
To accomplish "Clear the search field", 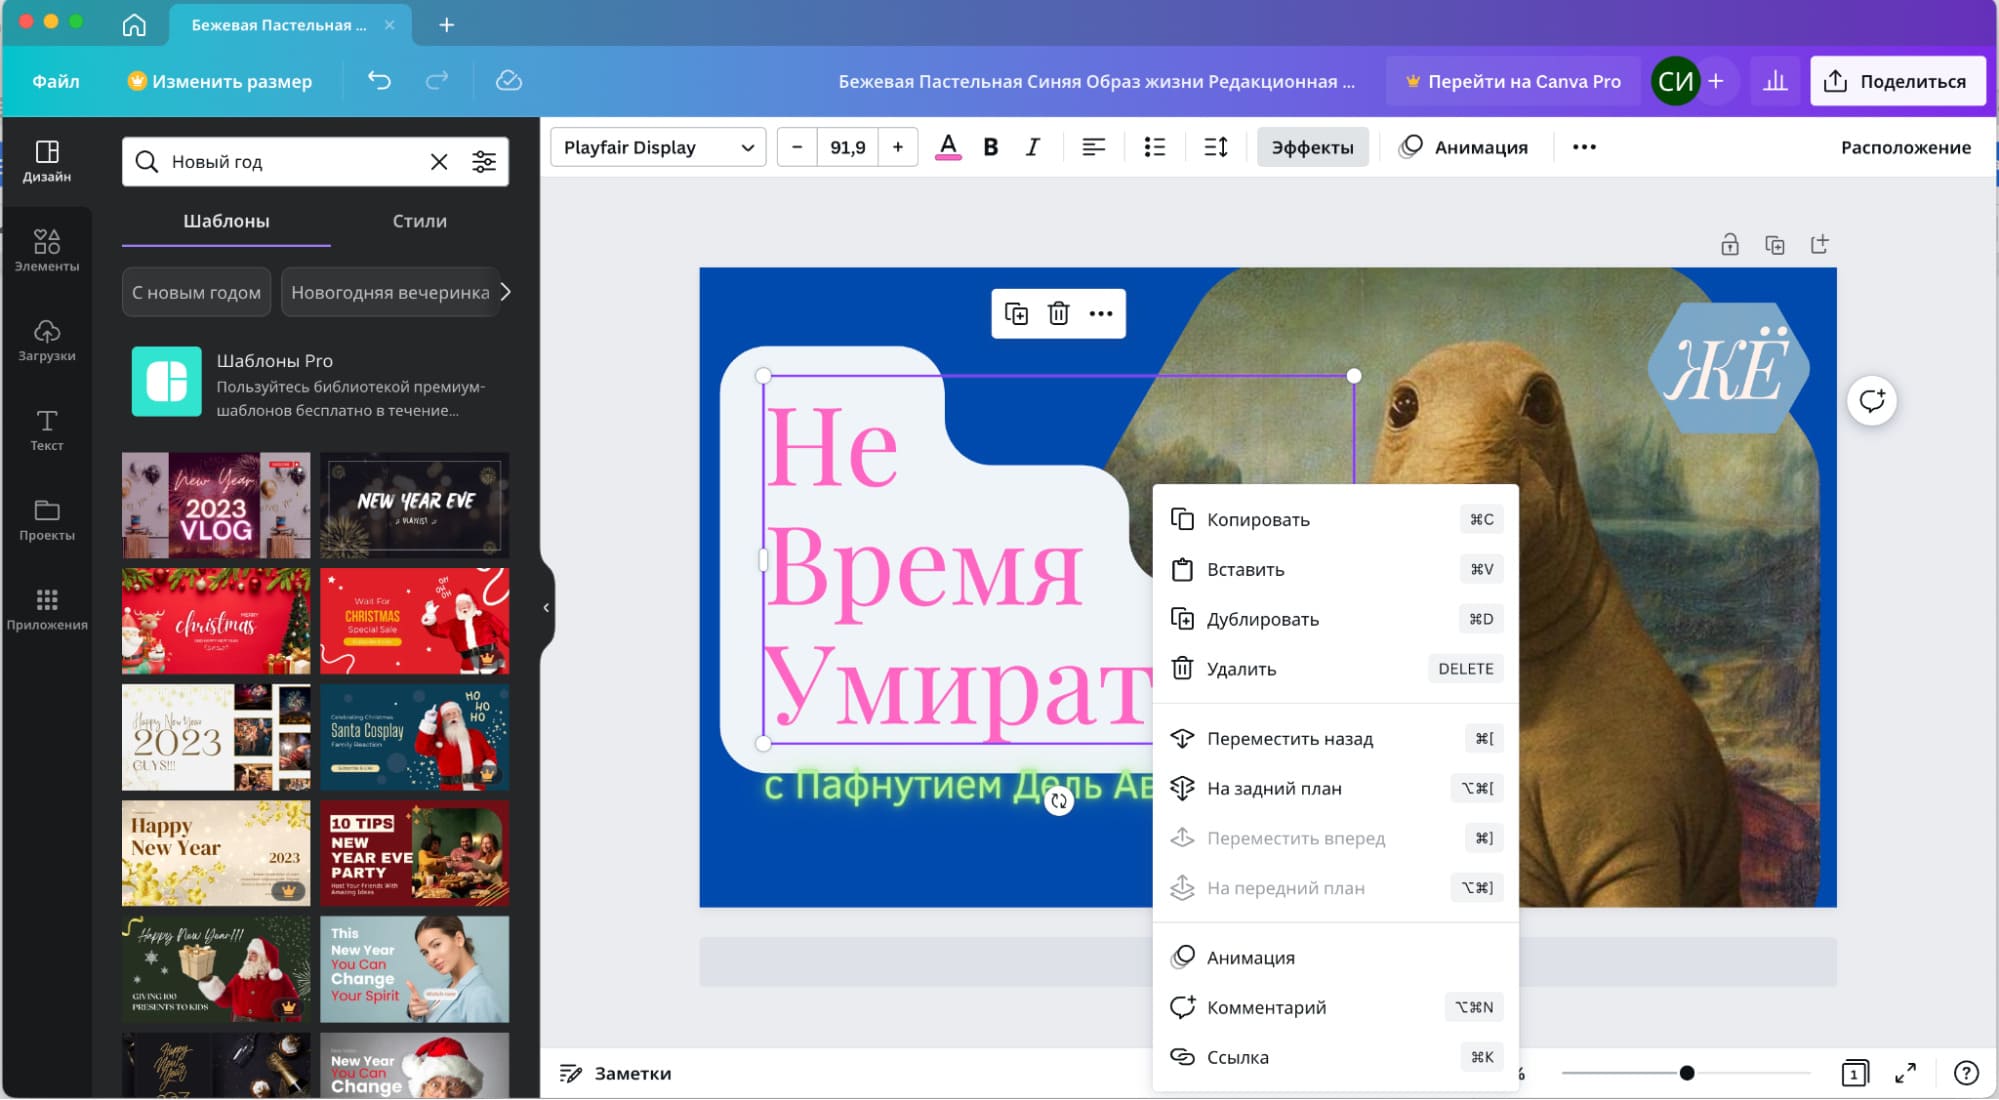I will click(x=439, y=162).
